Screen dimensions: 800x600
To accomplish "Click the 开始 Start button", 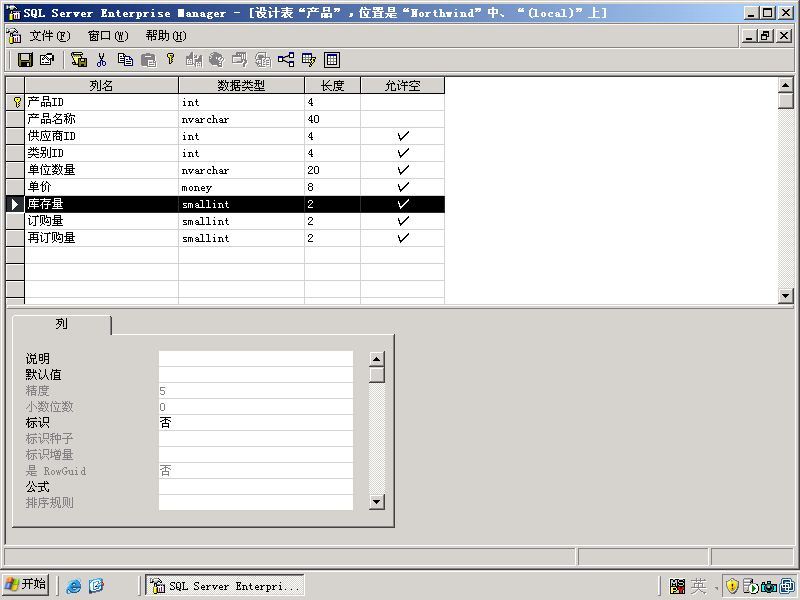I will click(x=26, y=585).
